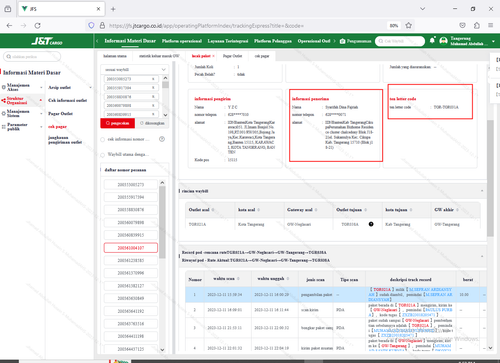Viewport: 500px width, 363px height.
Task: Click the user avatar icon
Action: [443, 41]
